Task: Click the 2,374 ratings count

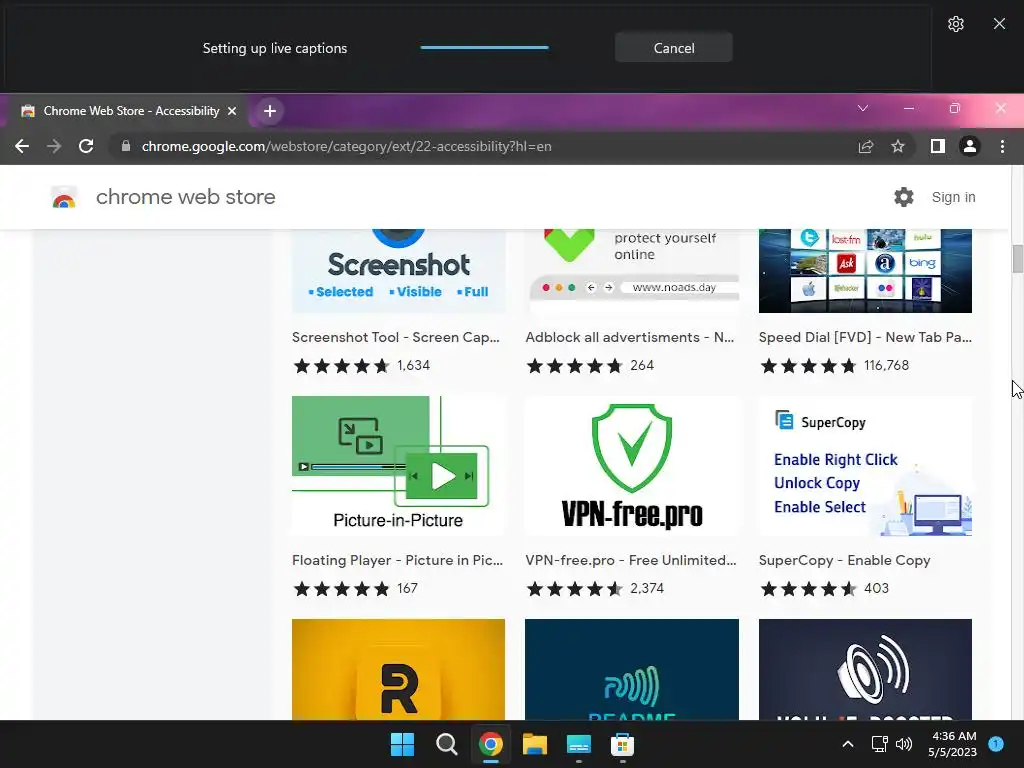Action: click(647, 588)
